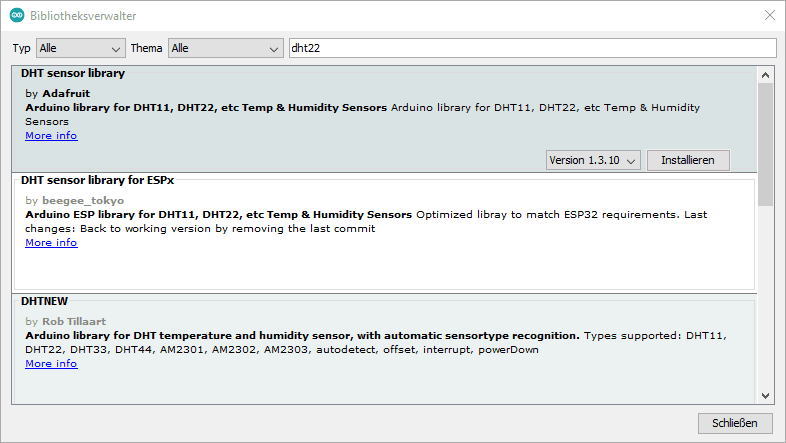Screen dimensions: 786x443
Task: Click the Arduino logo icon in title bar
Action: pos(17,16)
